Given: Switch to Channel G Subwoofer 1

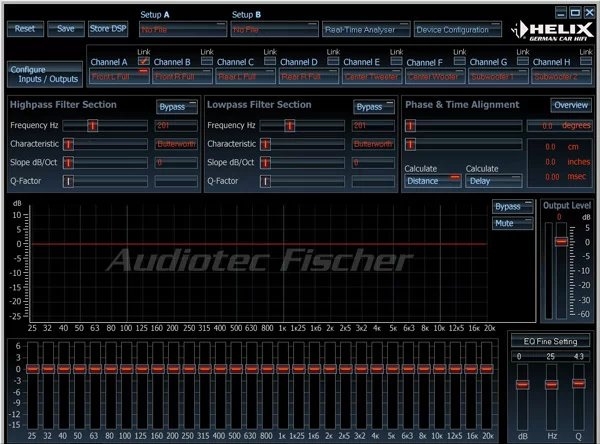Looking at the screenshot, I should pos(501,76).
